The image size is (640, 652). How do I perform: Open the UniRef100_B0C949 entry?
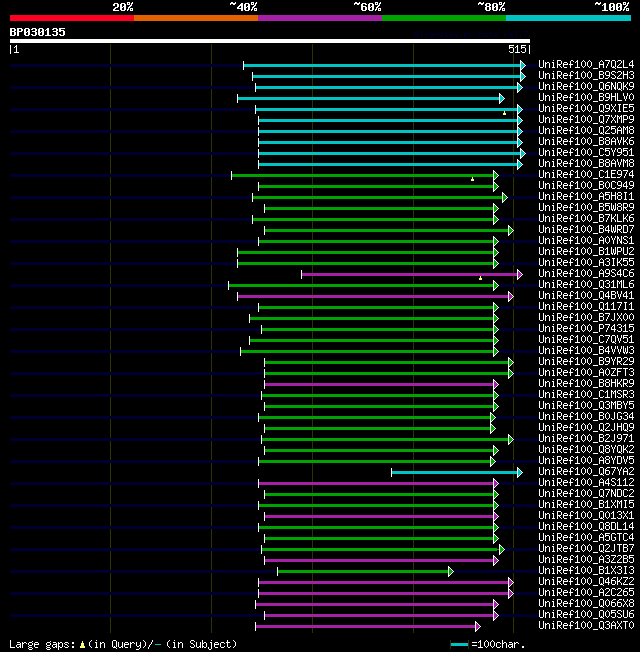[586, 185]
